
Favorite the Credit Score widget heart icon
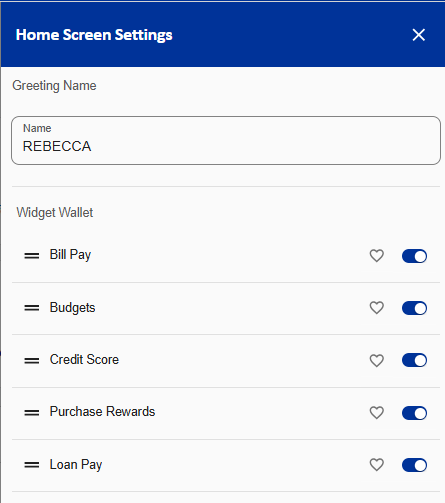tap(377, 360)
